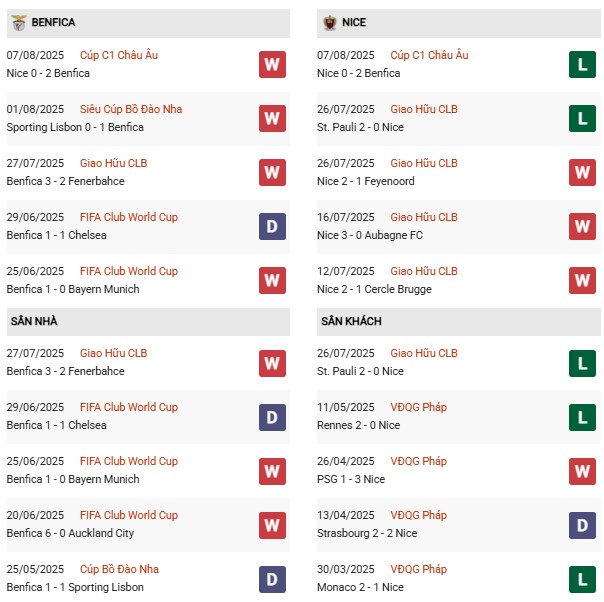Select the SÂN KHÁCH section header
Screen dimensions: 604x602
click(x=351, y=321)
